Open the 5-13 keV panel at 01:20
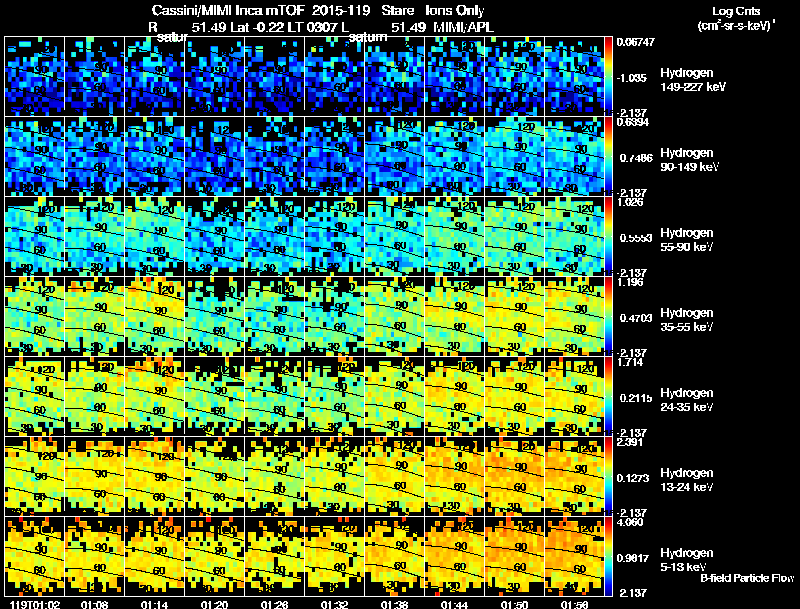 (214, 556)
